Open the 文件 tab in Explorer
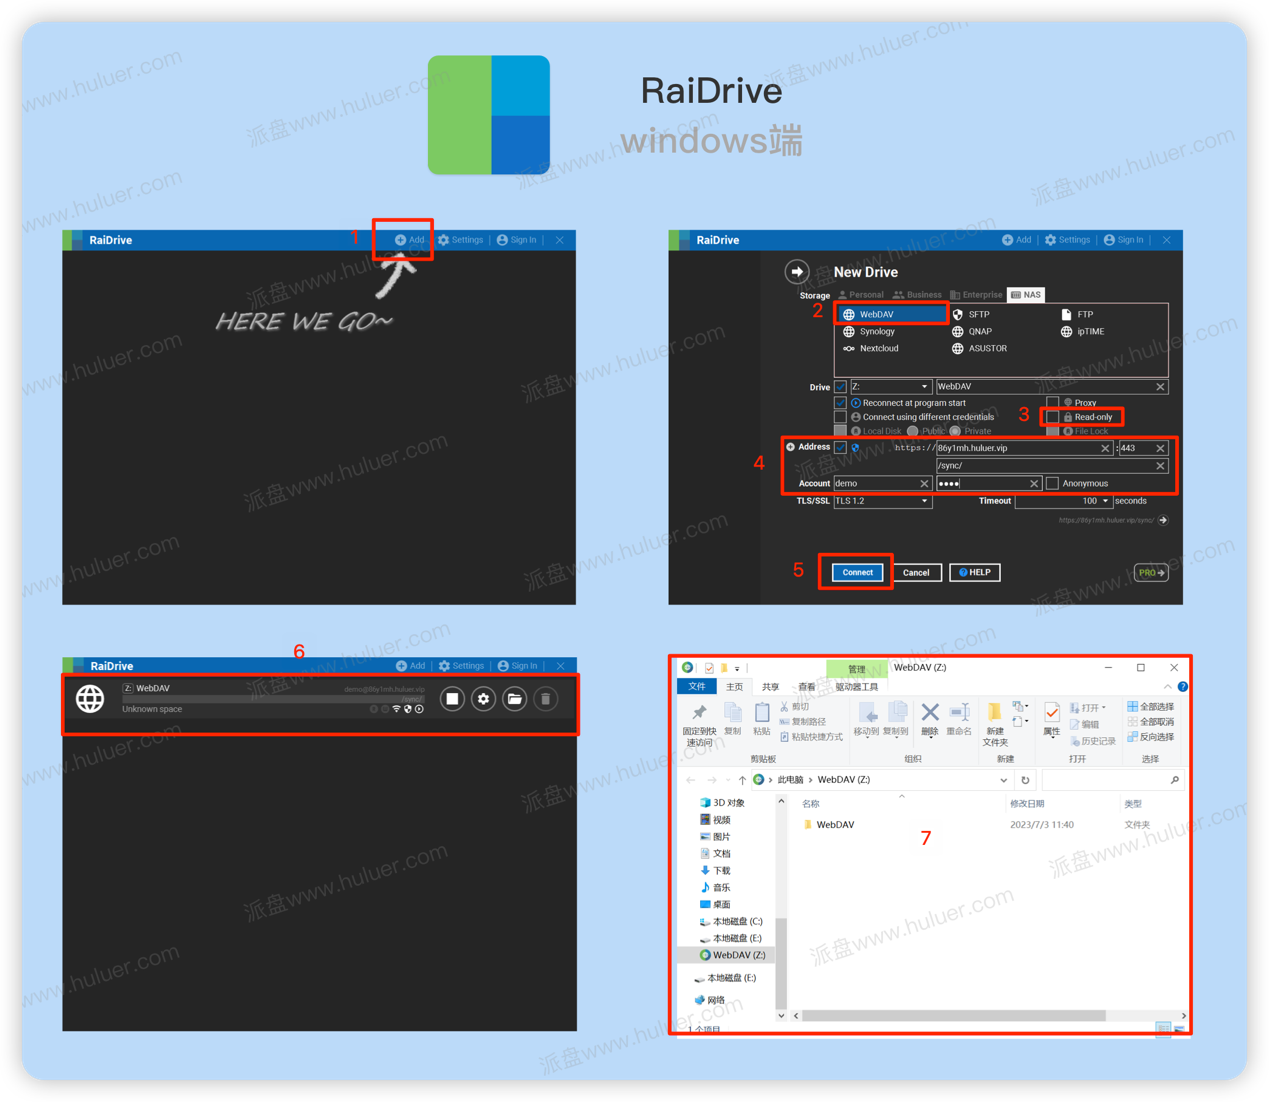The width and height of the screenshot is (1269, 1102). pyautogui.click(x=697, y=687)
